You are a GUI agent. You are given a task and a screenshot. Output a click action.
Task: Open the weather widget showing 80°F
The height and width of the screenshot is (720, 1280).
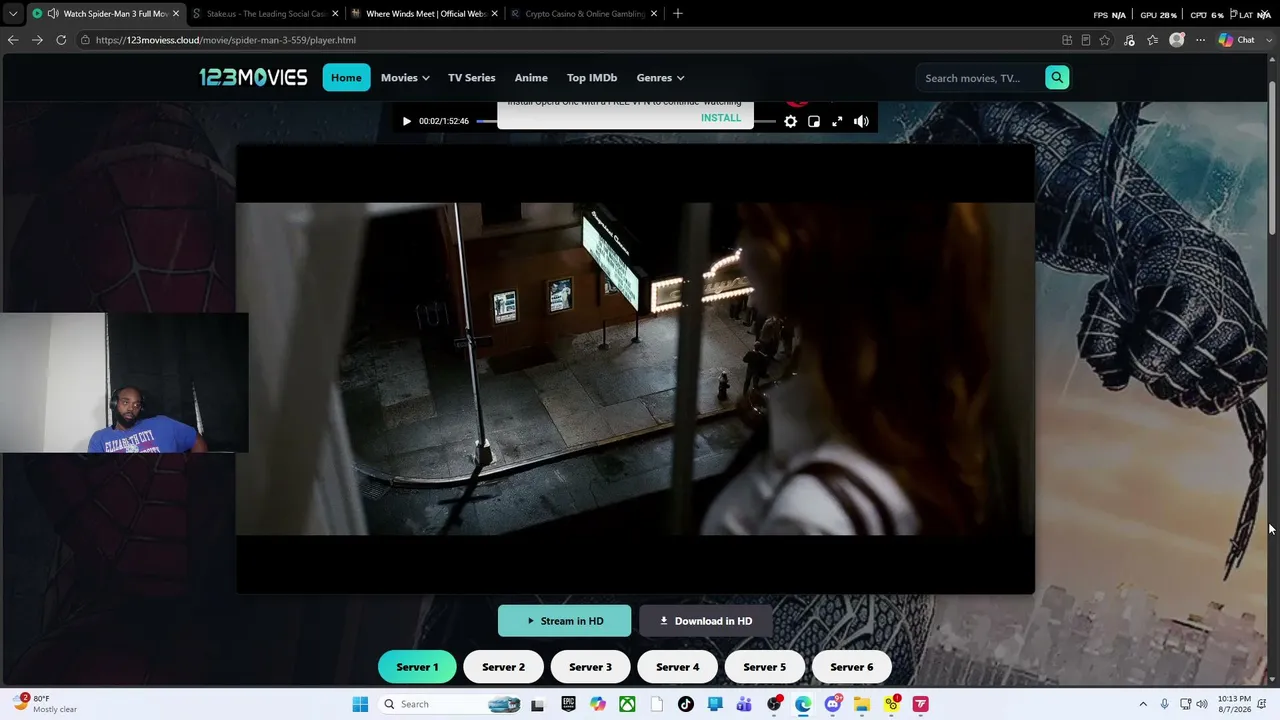coord(45,704)
